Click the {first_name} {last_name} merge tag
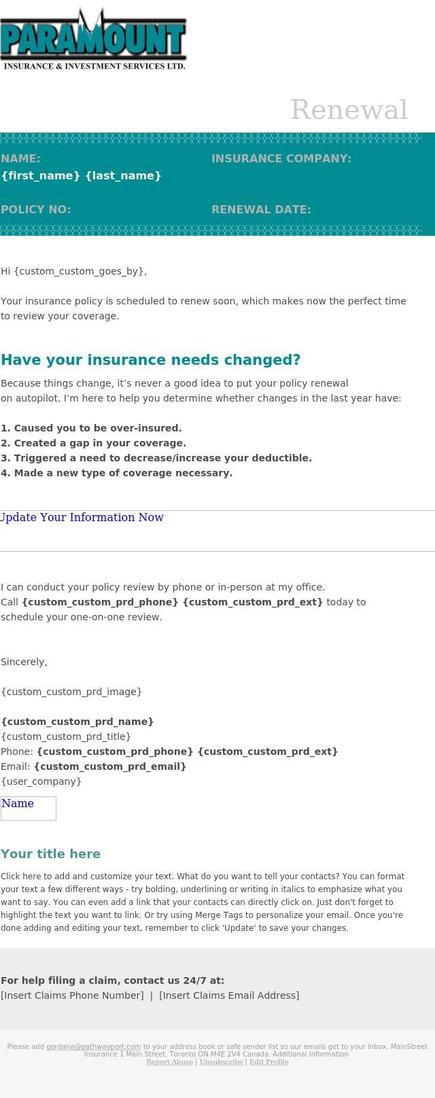Image resolution: width=435 pixels, height=1098 pixels. (x=81, y=176)
